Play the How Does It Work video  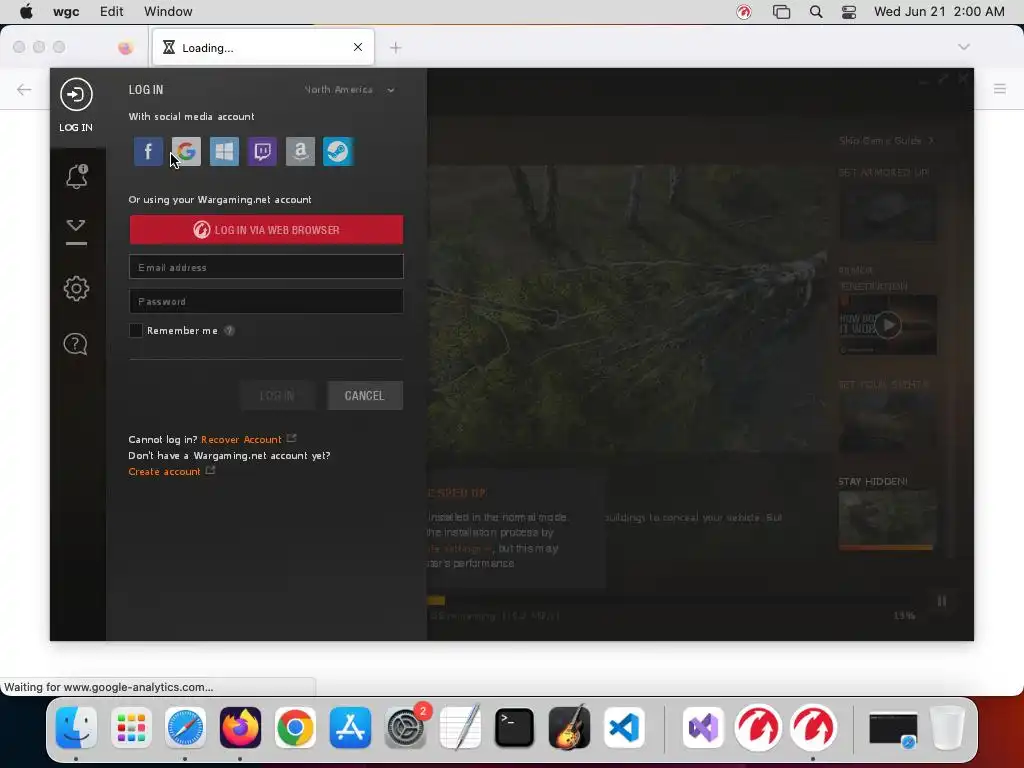888,325
